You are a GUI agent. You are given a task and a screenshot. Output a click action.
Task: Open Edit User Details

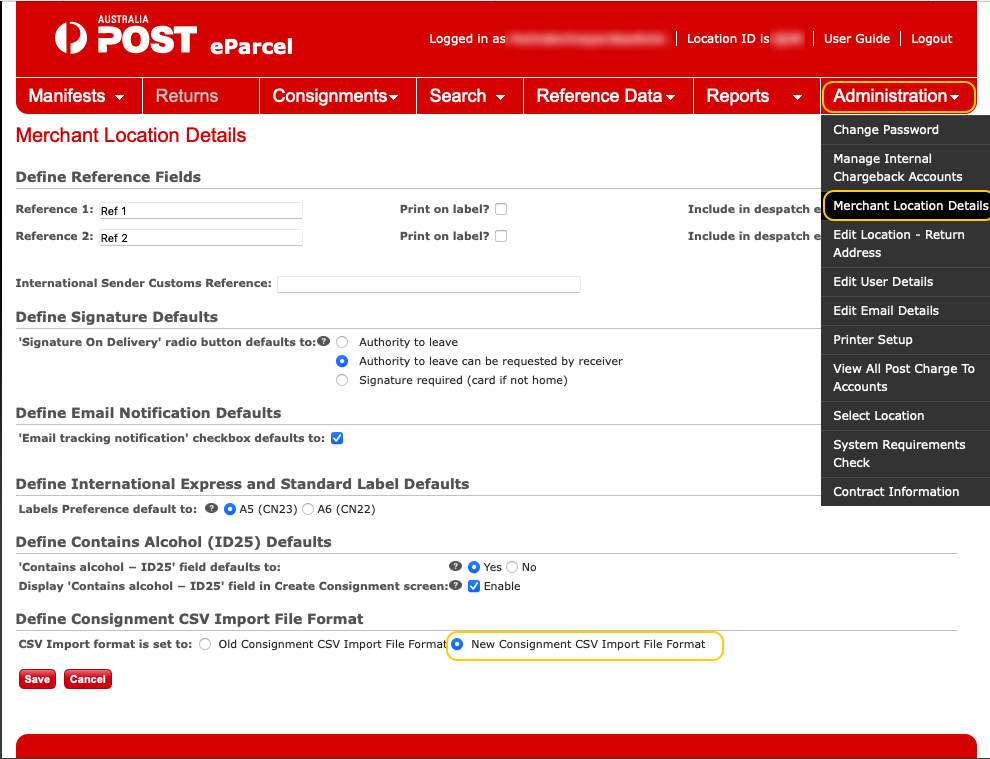[x=905, y=282]
